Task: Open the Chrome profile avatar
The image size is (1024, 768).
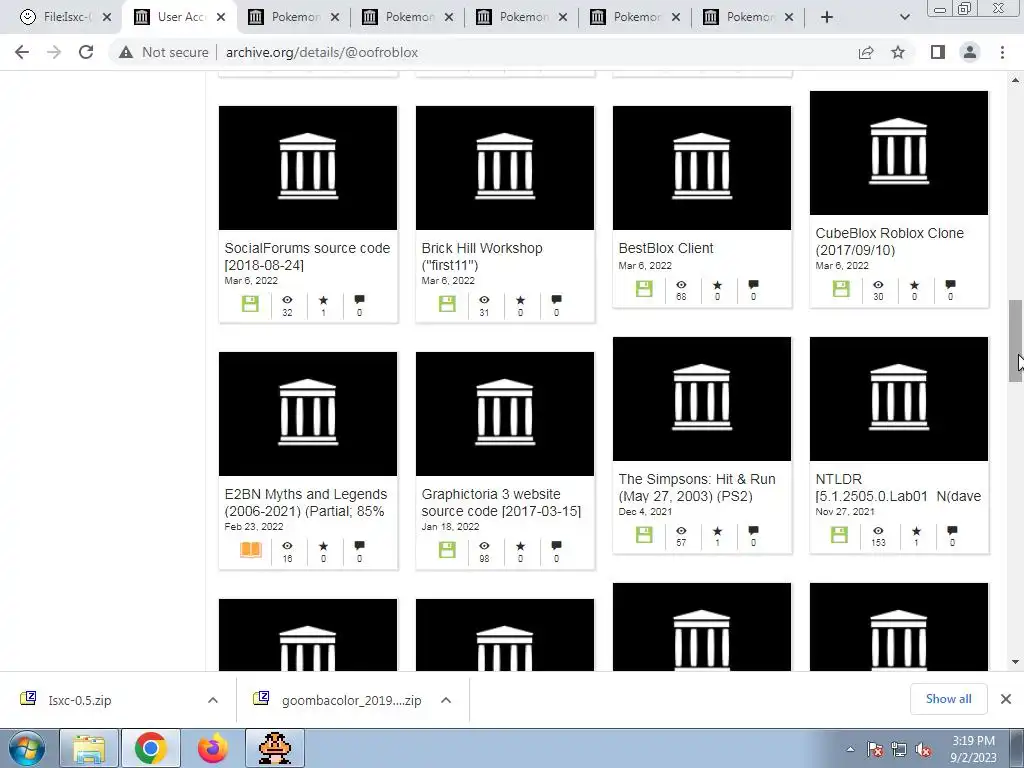Action: click(970, 52)
